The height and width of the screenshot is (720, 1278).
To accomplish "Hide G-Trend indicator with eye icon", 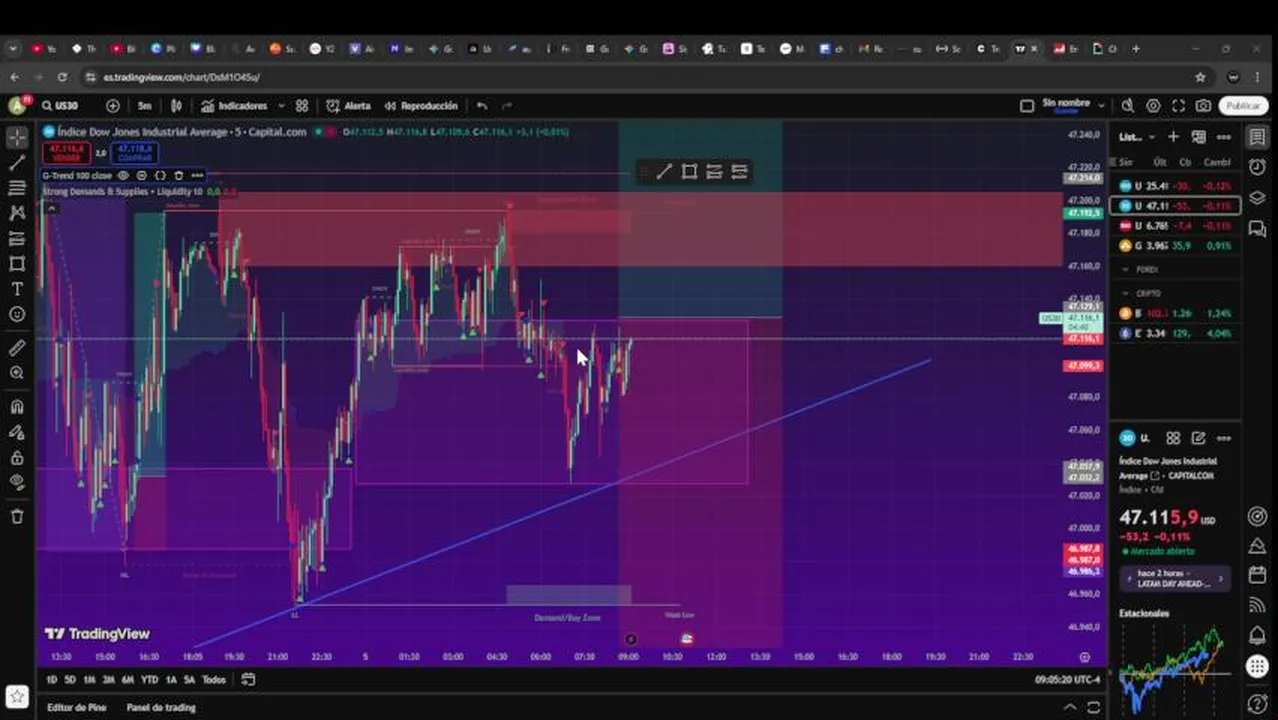I will click(x=123, y=175).
